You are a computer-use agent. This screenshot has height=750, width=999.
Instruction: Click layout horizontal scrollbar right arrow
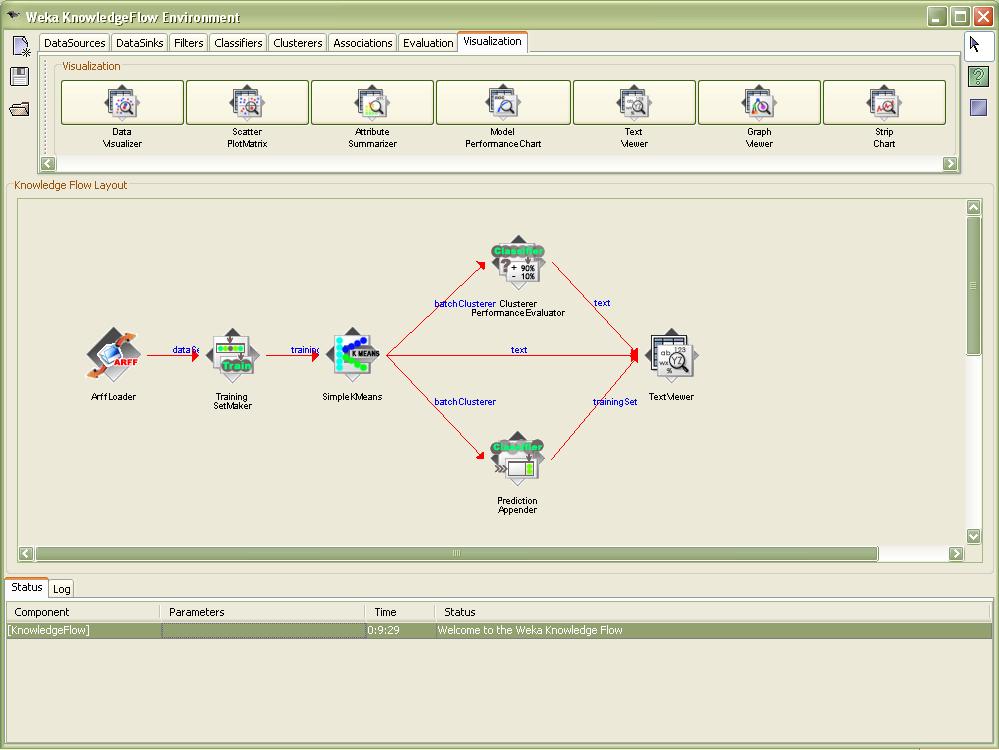pyautogui.click(x=956, y=553)
